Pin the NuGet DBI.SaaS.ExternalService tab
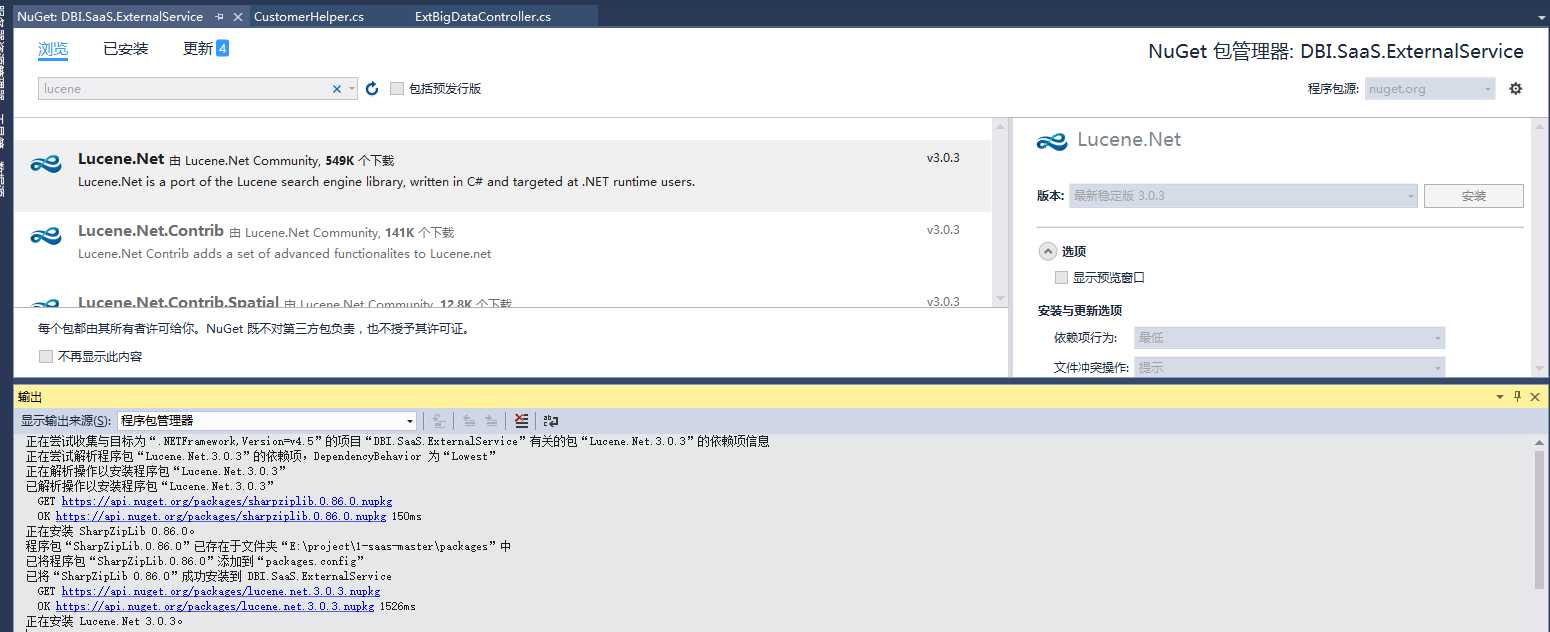The image size is (1550, 632). point(219,17)
